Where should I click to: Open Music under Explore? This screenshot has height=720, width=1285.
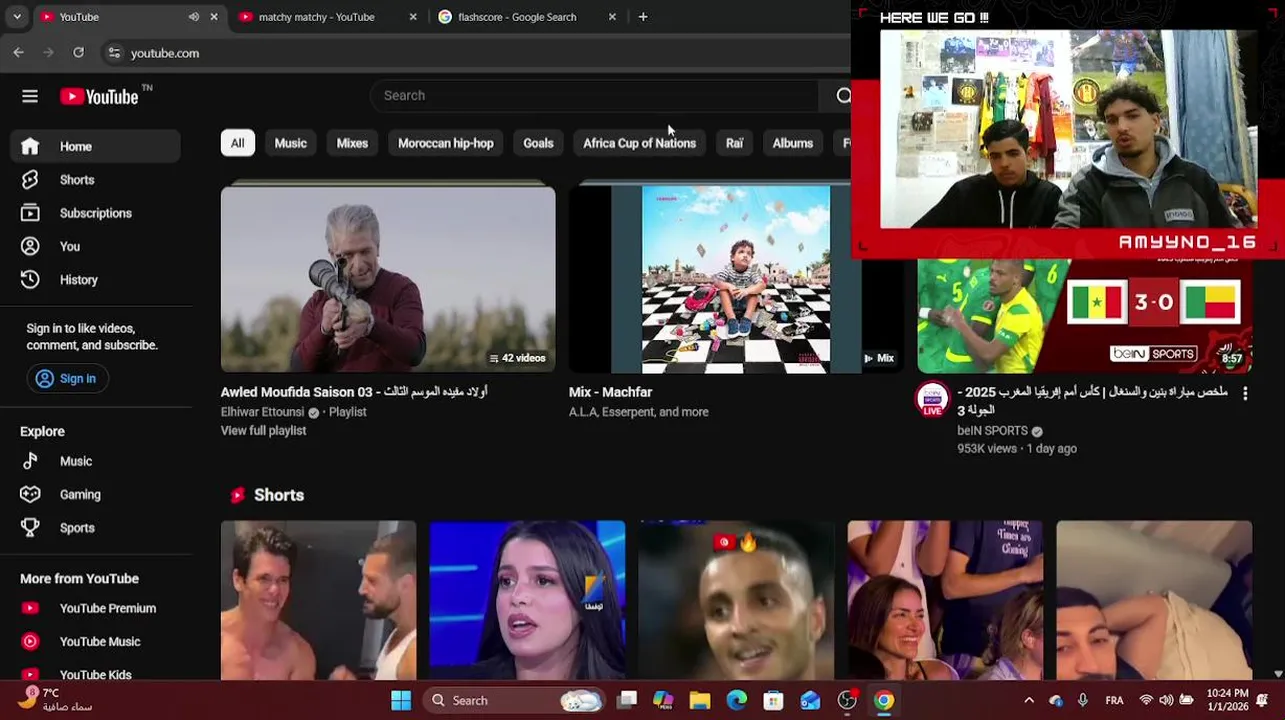[96, 461]
